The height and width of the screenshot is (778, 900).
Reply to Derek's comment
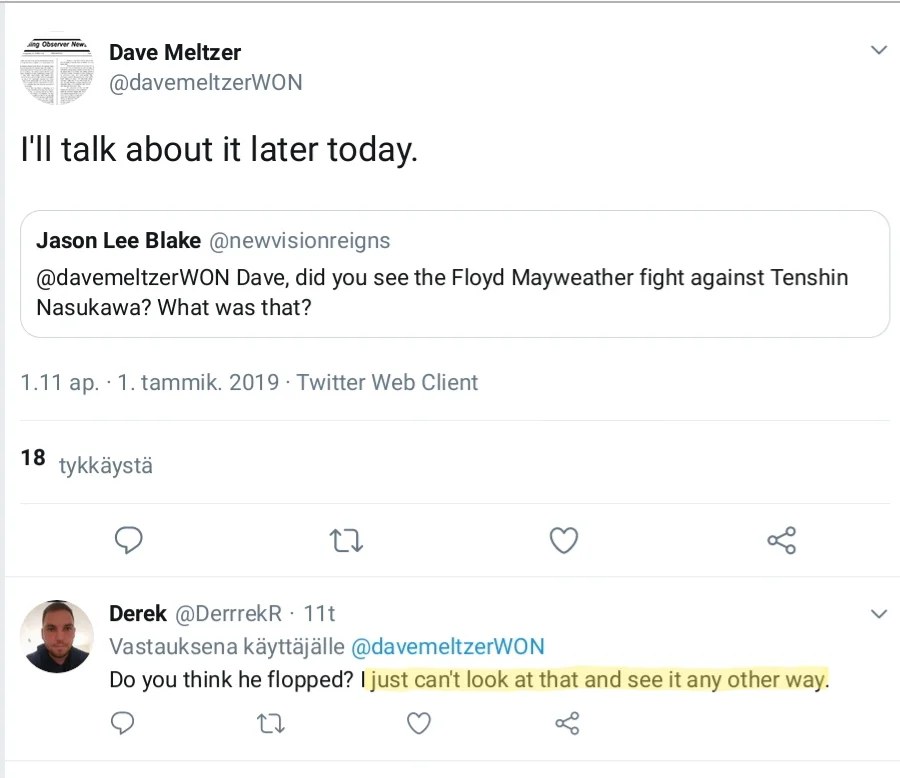[123, 722]
